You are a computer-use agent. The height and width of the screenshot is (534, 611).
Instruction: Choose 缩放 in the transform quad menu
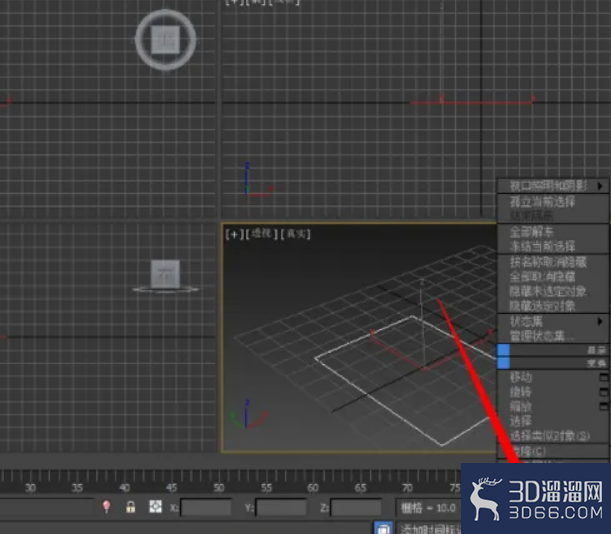[x=521, y=407]
